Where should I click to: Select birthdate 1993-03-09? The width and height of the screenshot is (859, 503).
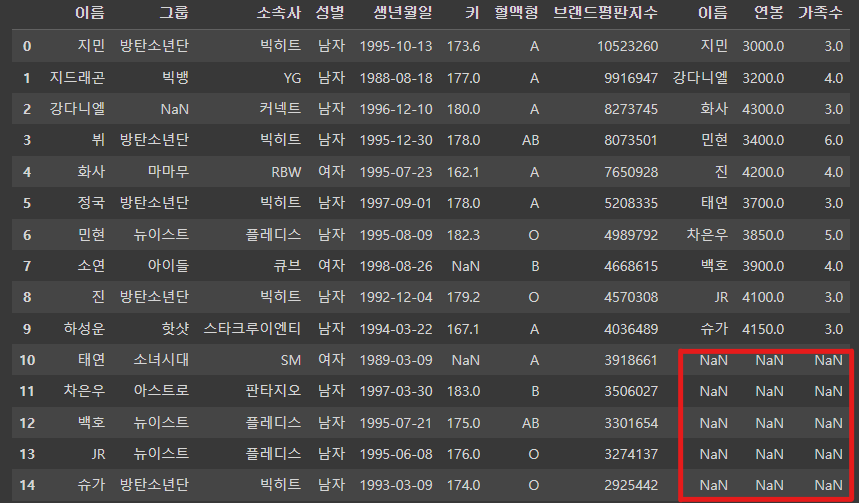(x=396, y=485)
